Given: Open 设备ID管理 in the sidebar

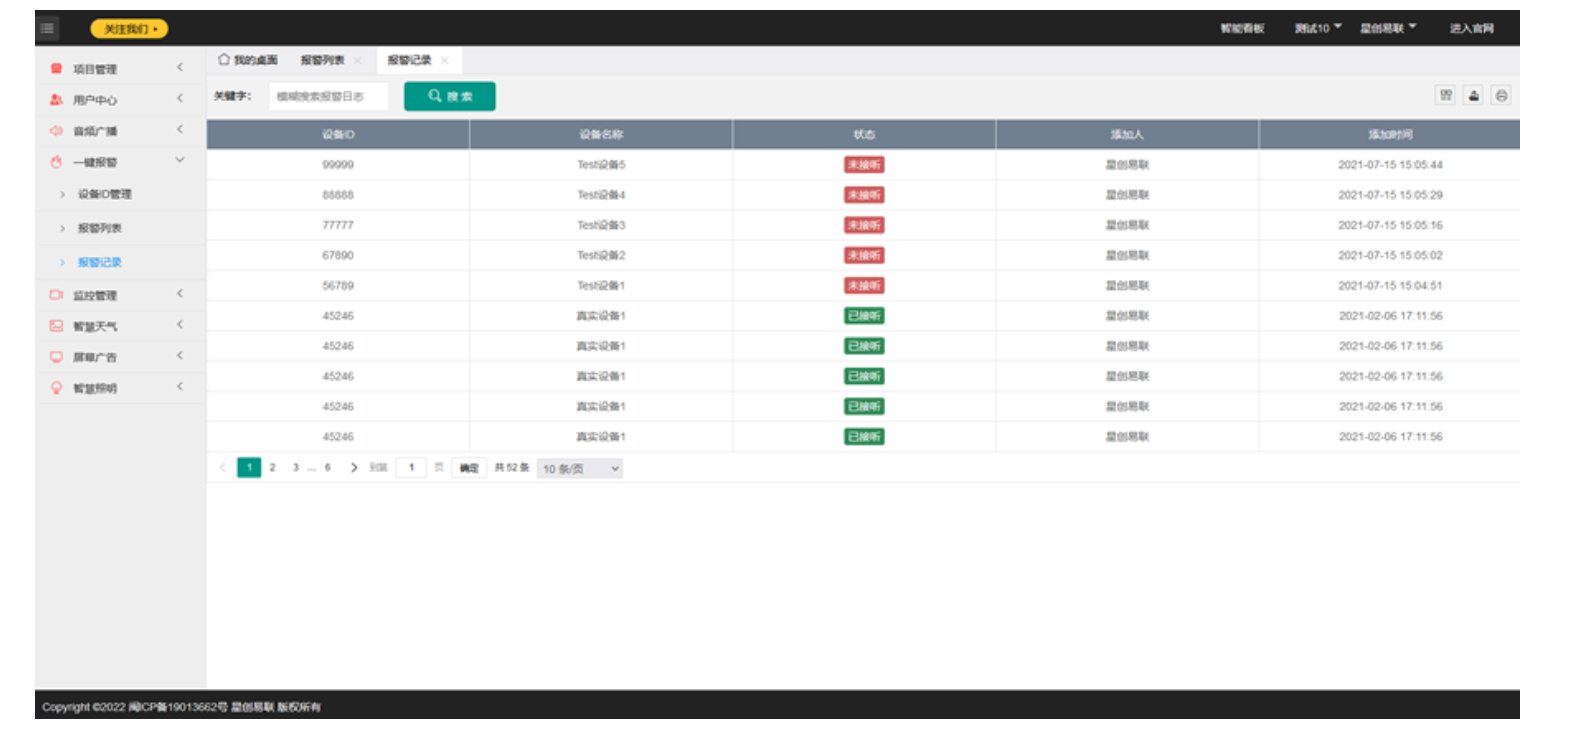Looking at the screenshot, I should (x=104, y=195).
